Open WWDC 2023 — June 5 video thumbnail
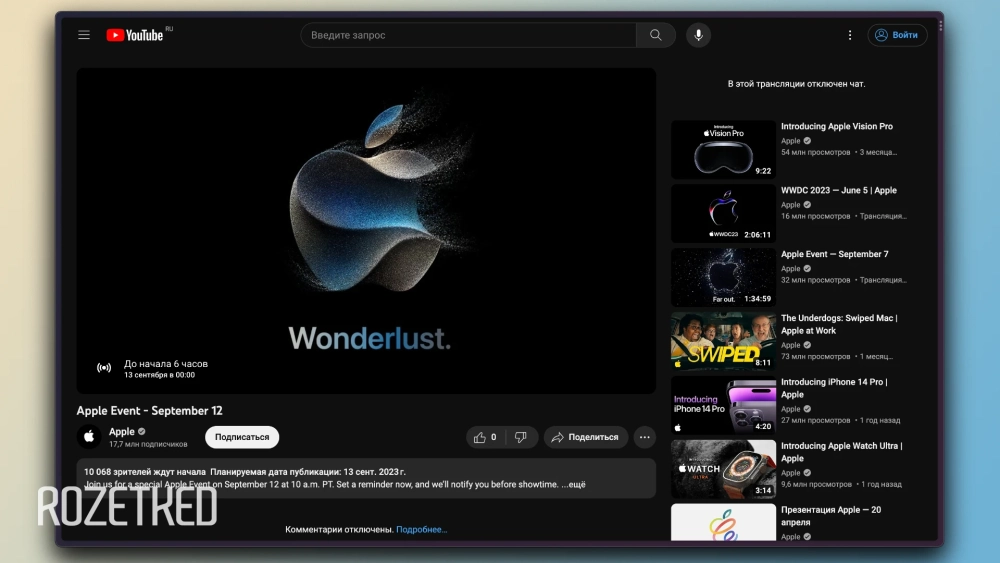Image resolution: width=1000 pixels, height=563 pixels. (723, 213)
